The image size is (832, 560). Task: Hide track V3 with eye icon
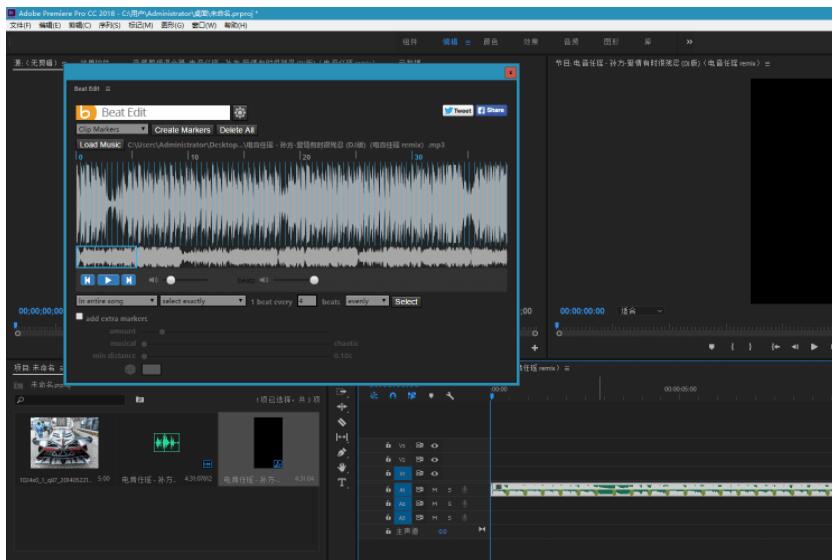pos(435,445)
